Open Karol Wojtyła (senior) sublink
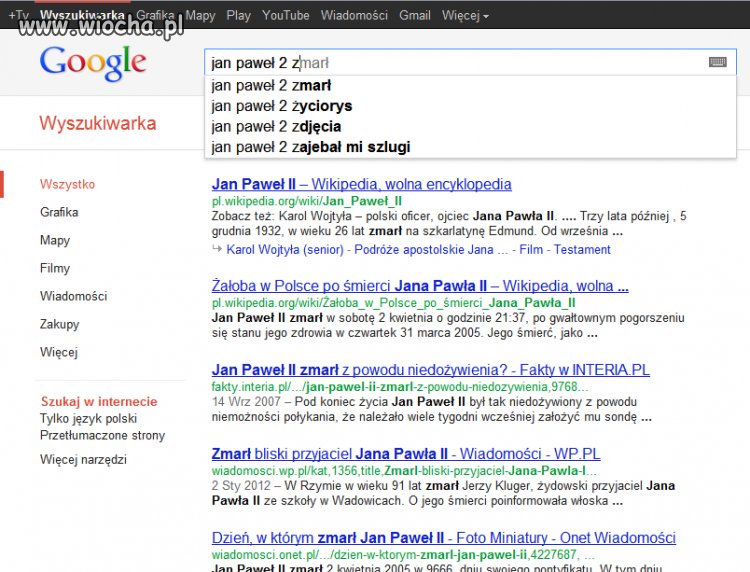750x572 pixels. coord(285,250)
